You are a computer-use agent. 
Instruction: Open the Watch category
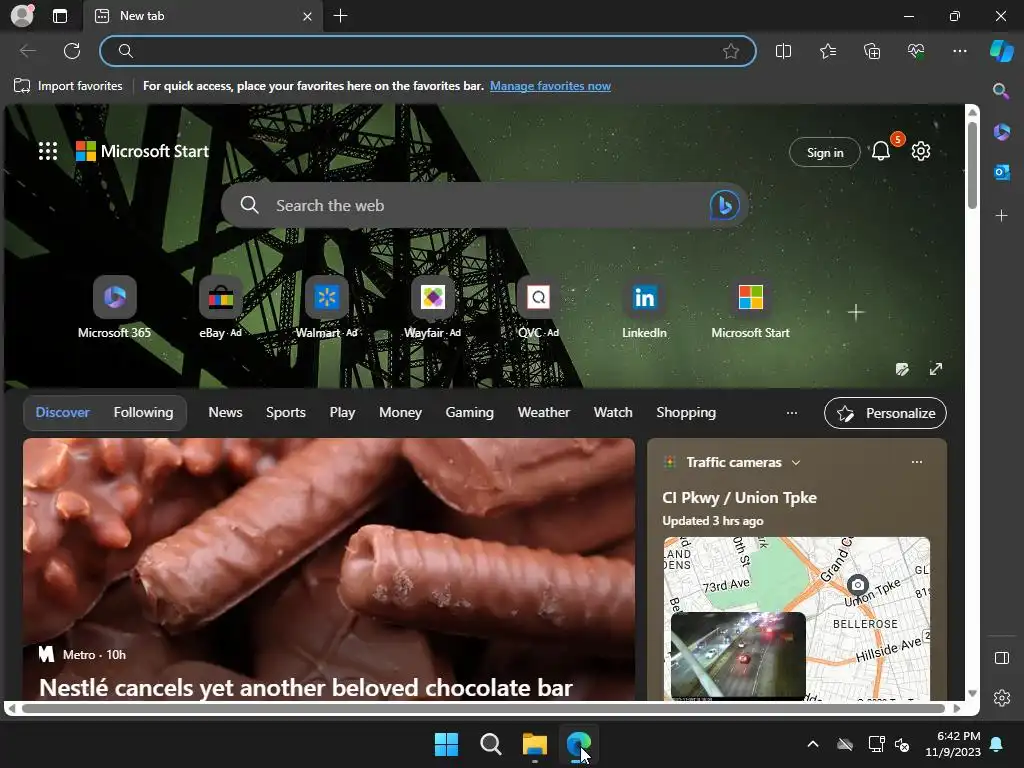(x=613, y=412)
